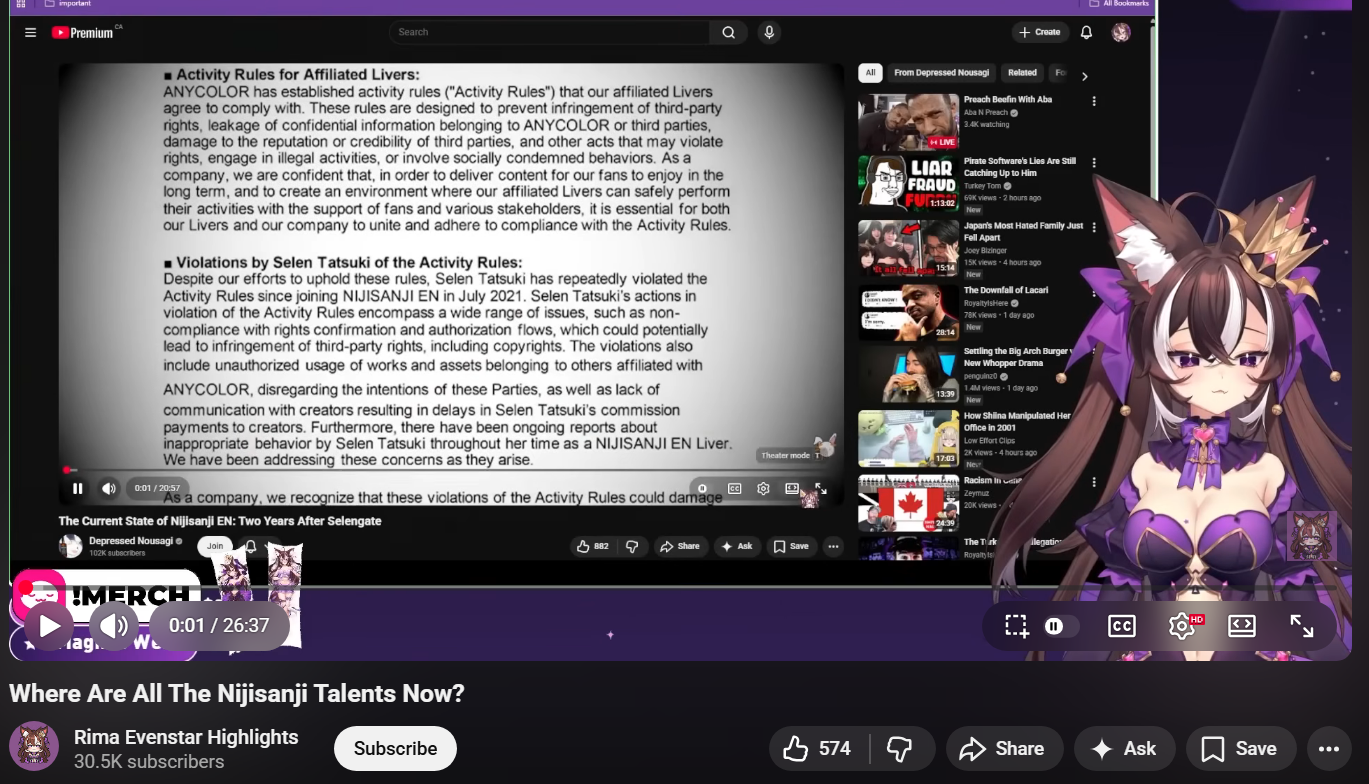Viewport: 1369px width, 784px height.
Task: Click Join next to Depressed Nousagi
Action: [215, 546]
